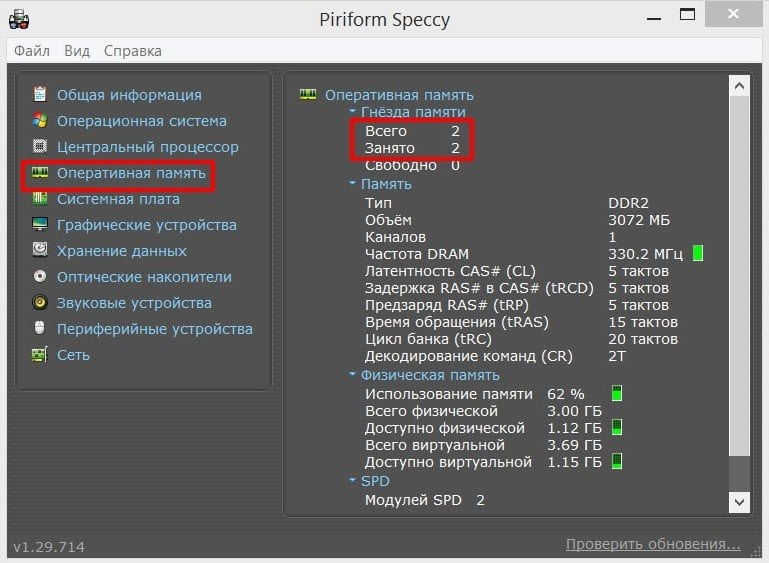Image resolution: width=769 pixels, height=563 pixels.
Task: Open Периферийные устройства section
Action: point(155,329)
